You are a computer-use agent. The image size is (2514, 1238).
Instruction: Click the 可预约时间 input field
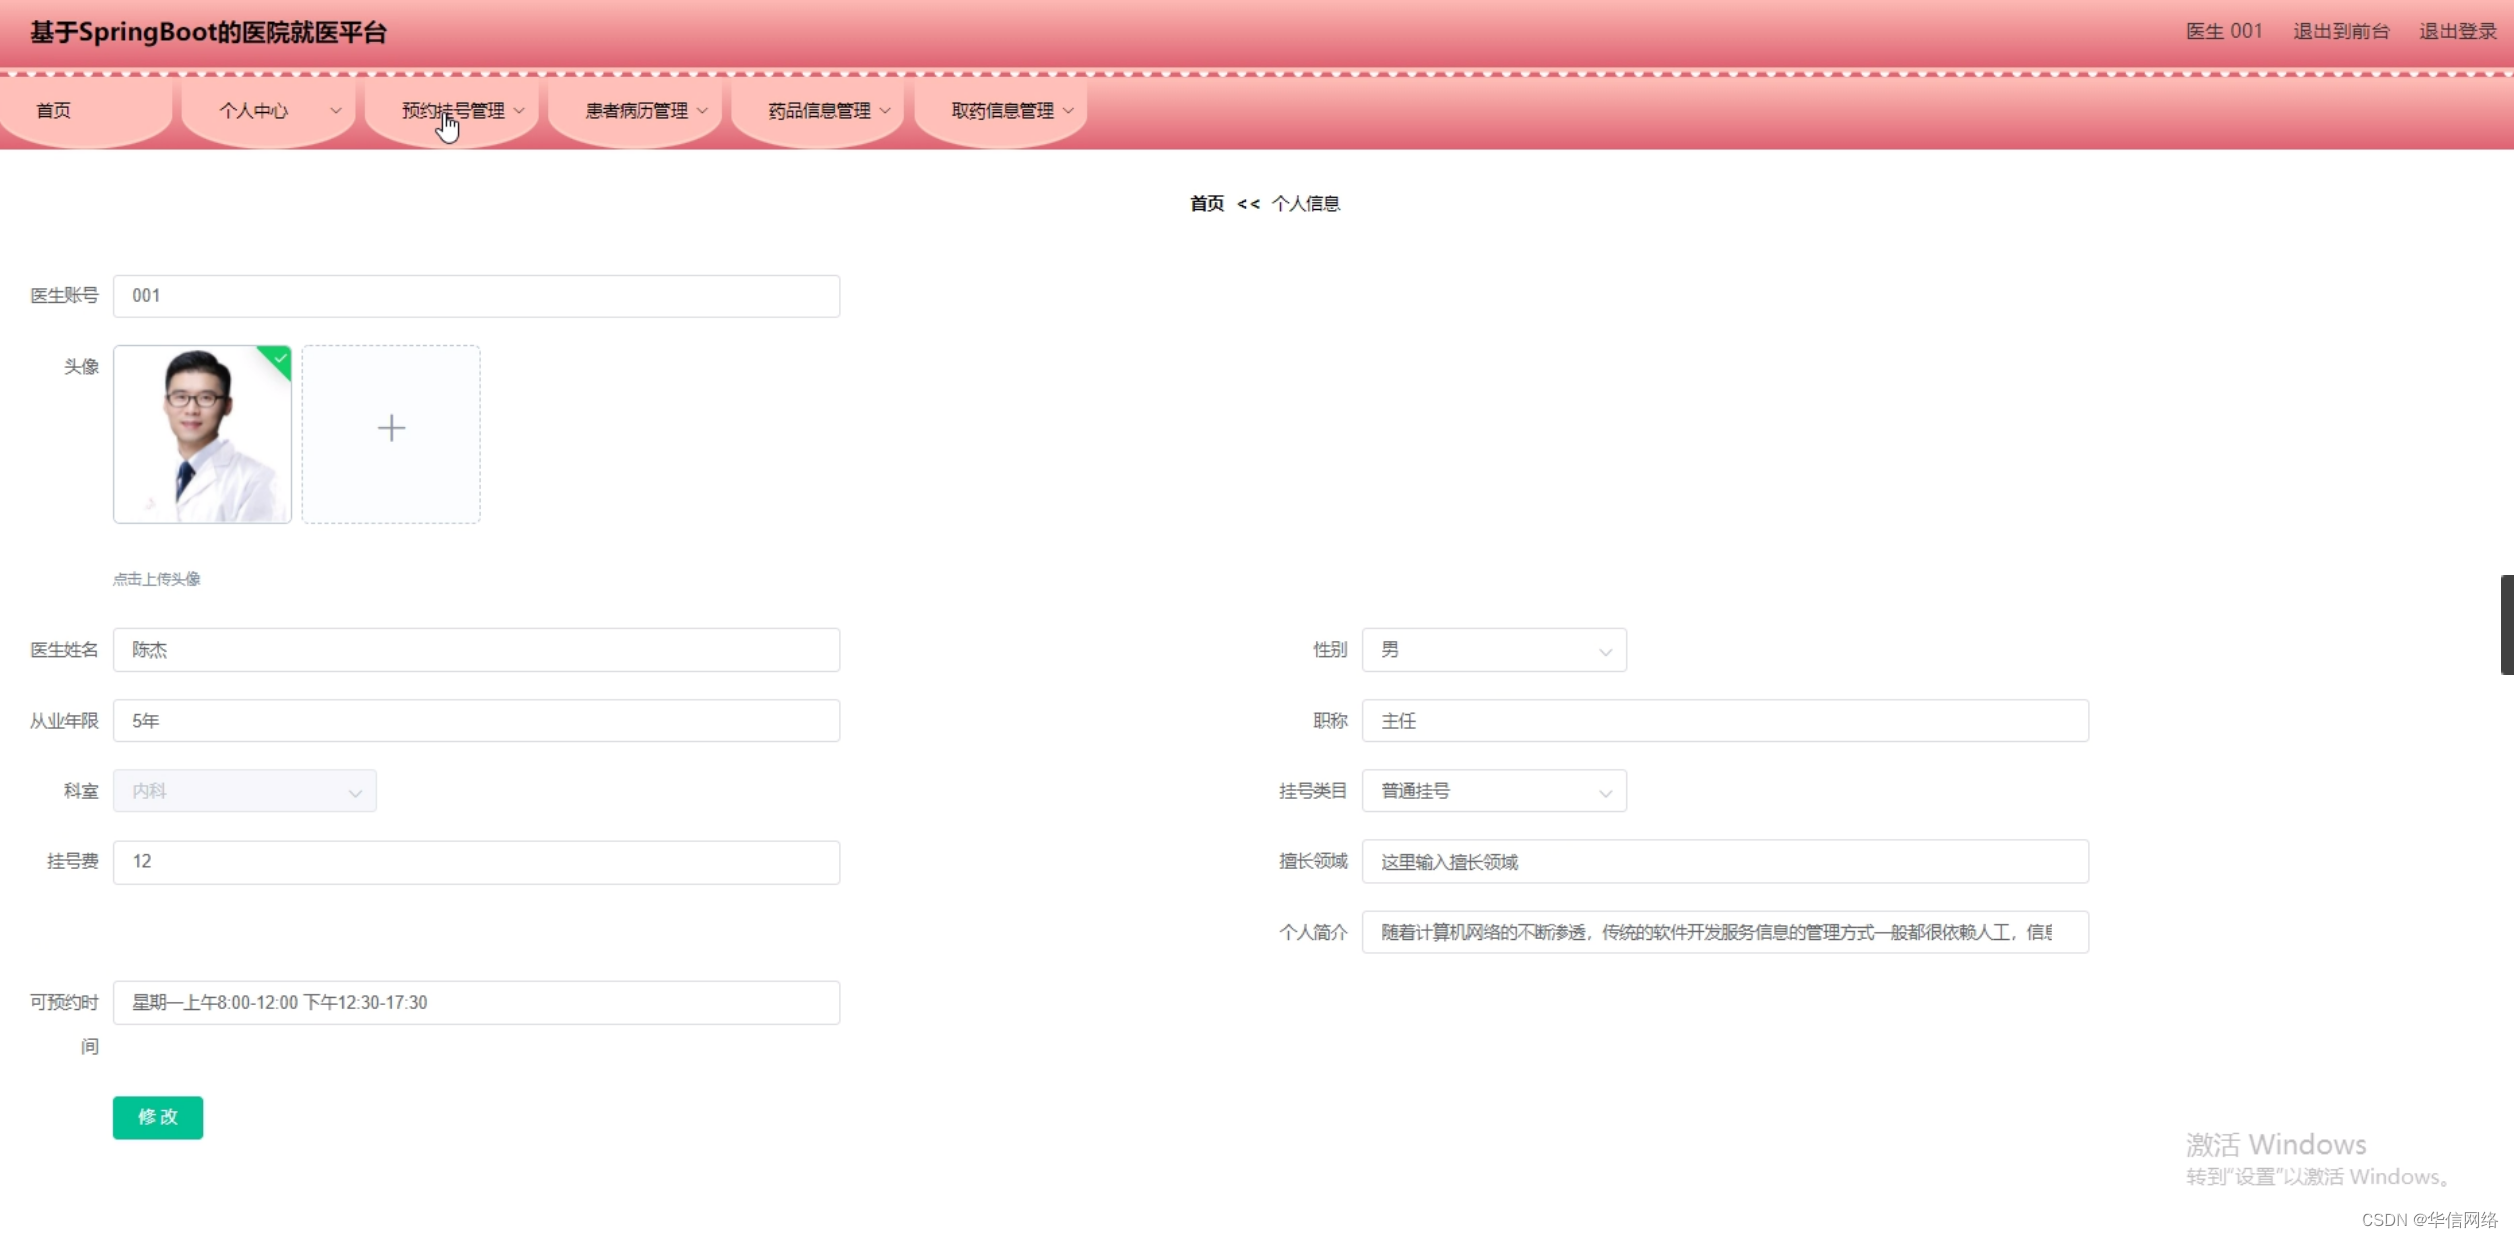(x=476, y=1002)
